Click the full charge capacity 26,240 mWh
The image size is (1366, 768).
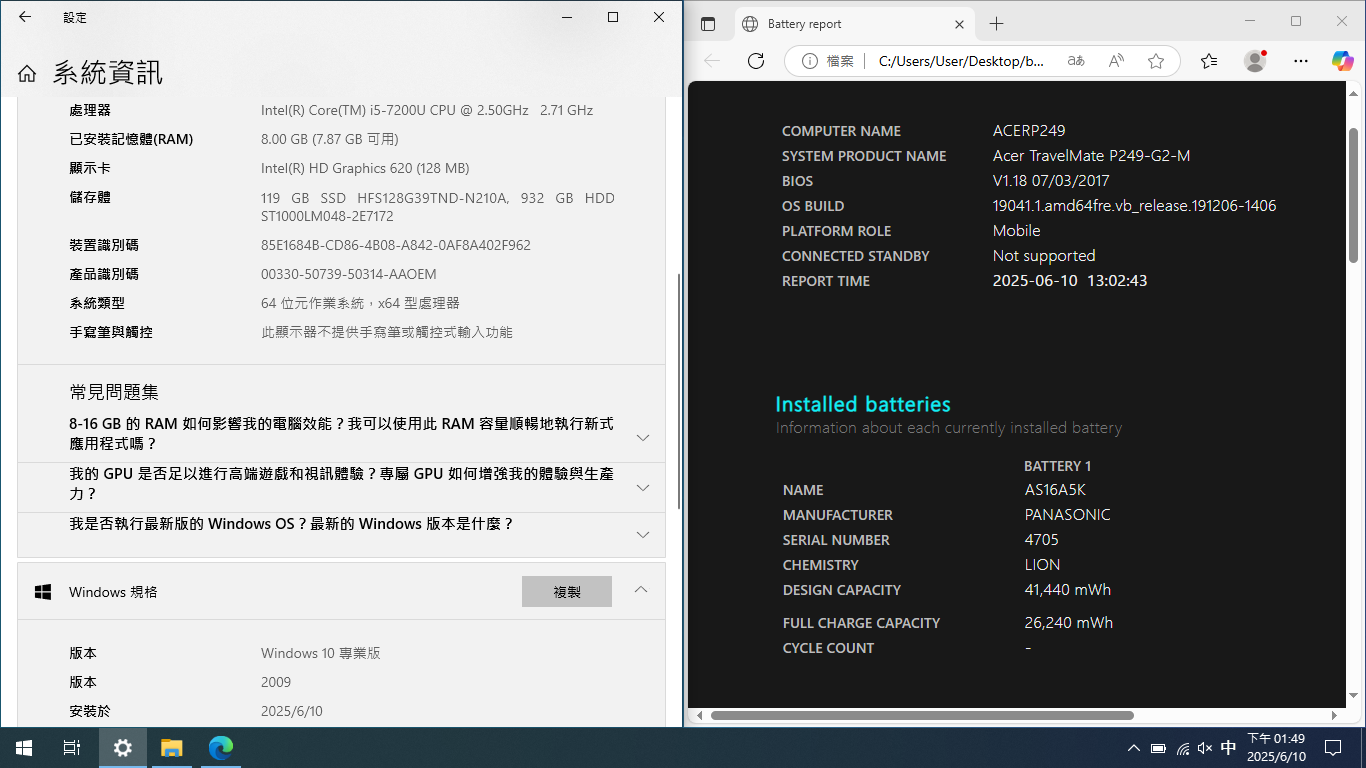pos(1069,623)
